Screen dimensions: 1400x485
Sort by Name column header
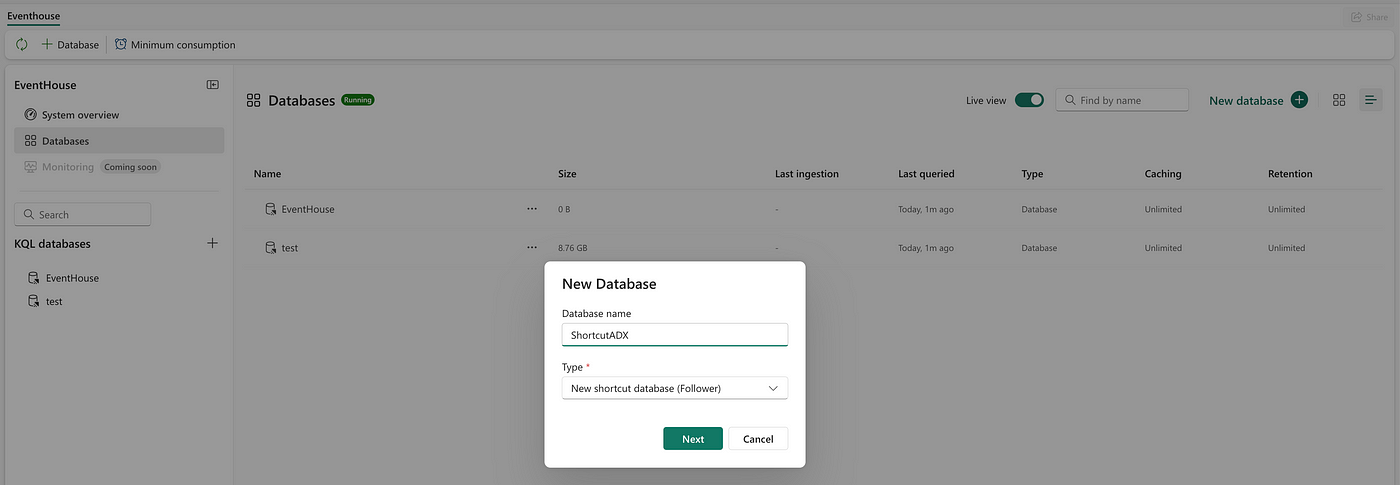click(267, 174)
